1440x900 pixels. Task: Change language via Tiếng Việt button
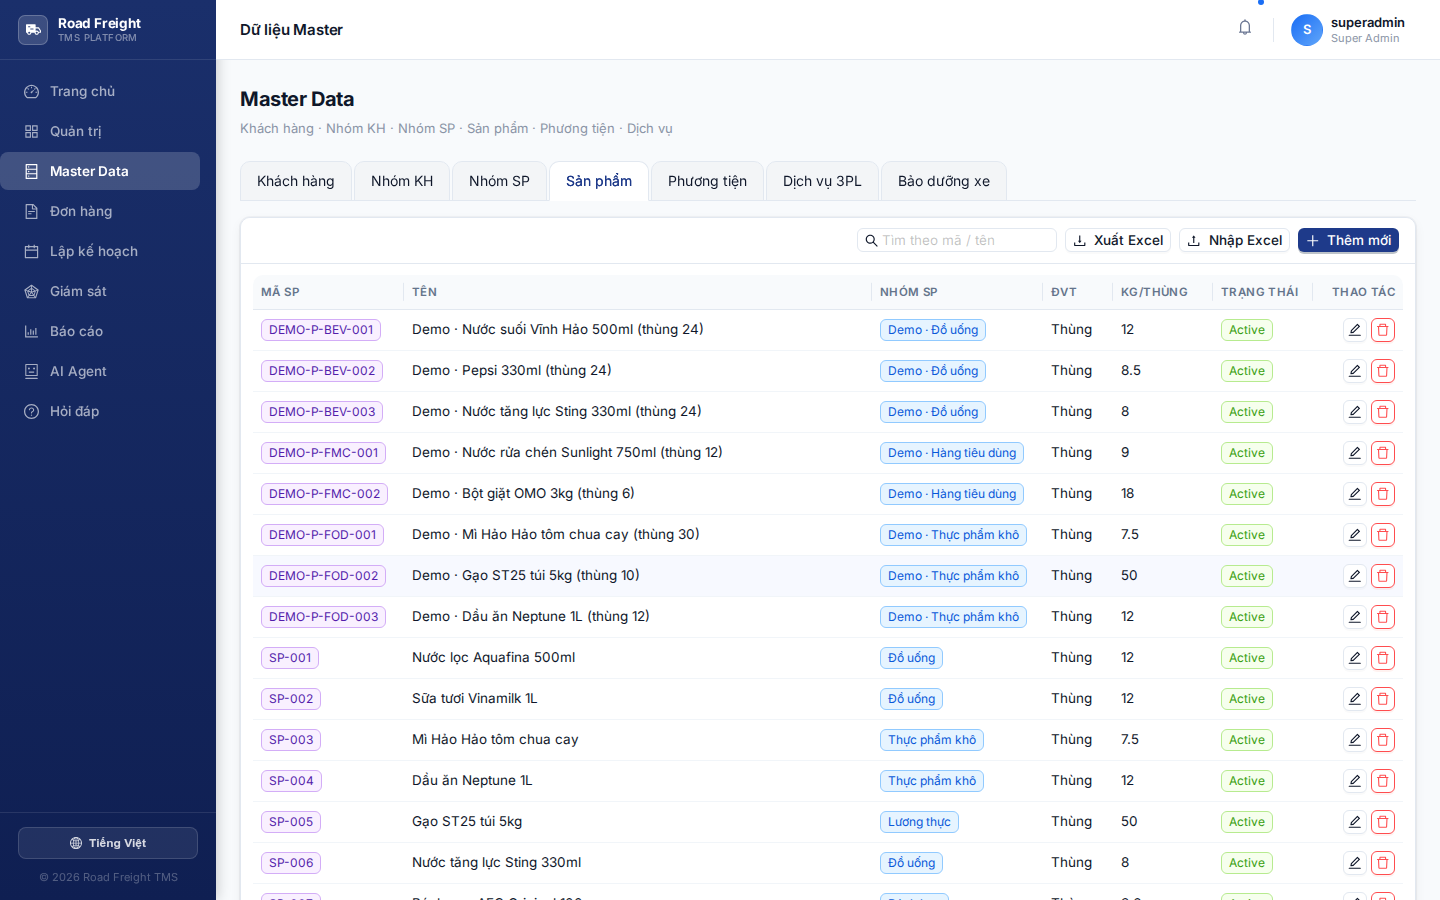pos(108,843)
